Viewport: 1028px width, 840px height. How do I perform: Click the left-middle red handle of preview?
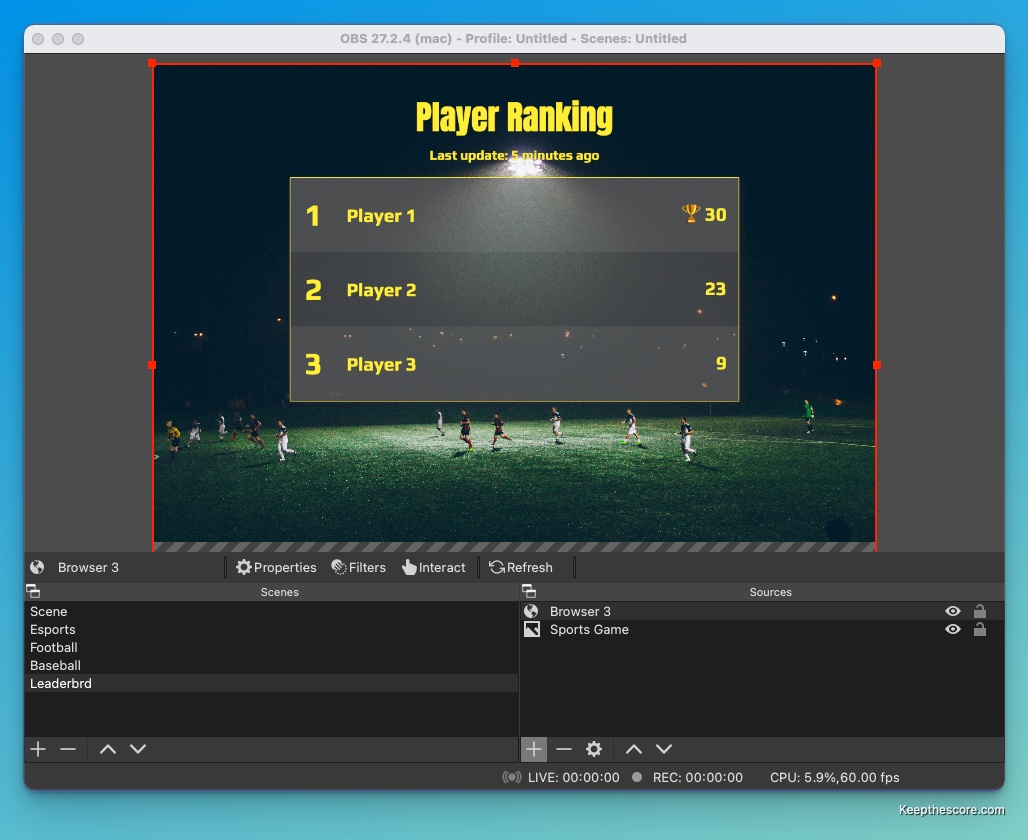point(152,365)
